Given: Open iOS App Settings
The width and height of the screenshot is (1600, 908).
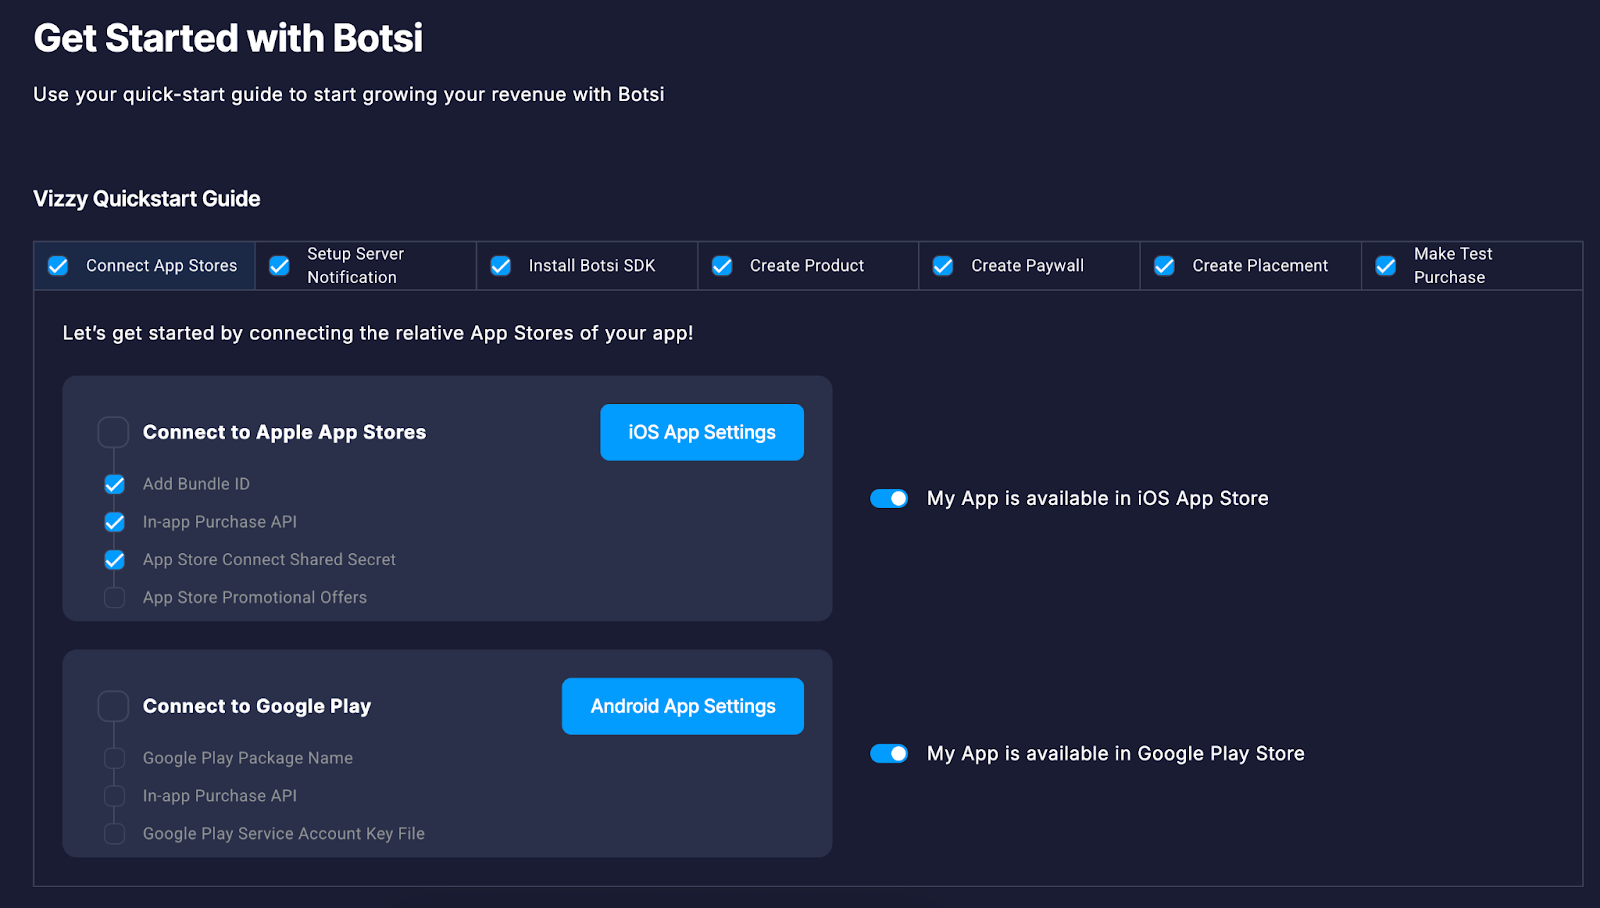Looking at the screenshot, I should point(701,432).
